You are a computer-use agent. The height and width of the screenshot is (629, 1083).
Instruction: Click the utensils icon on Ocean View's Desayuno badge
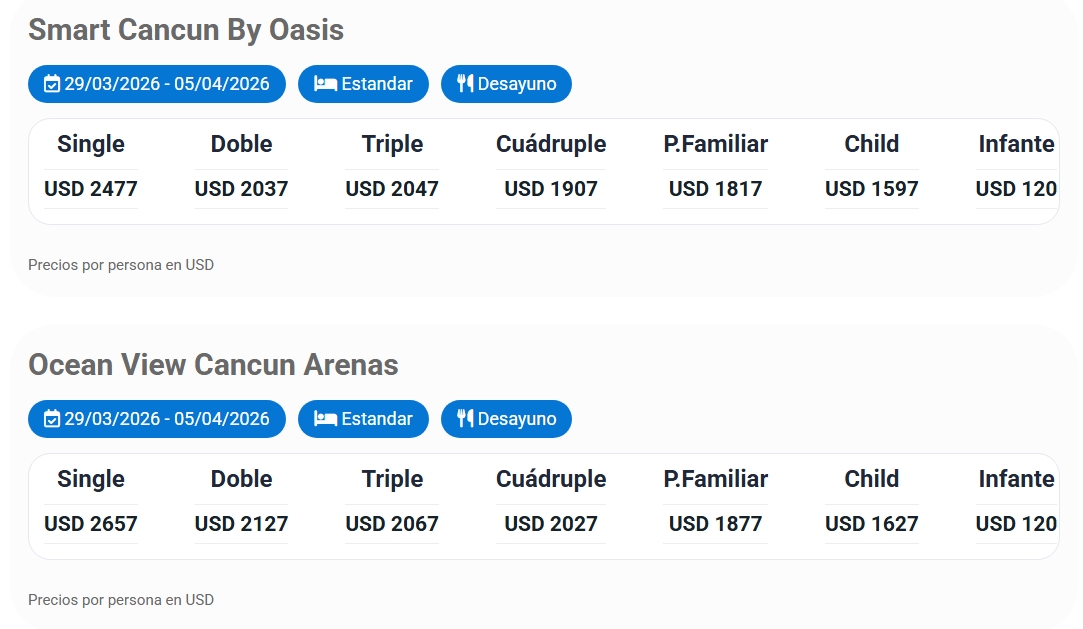pos(465,419)
